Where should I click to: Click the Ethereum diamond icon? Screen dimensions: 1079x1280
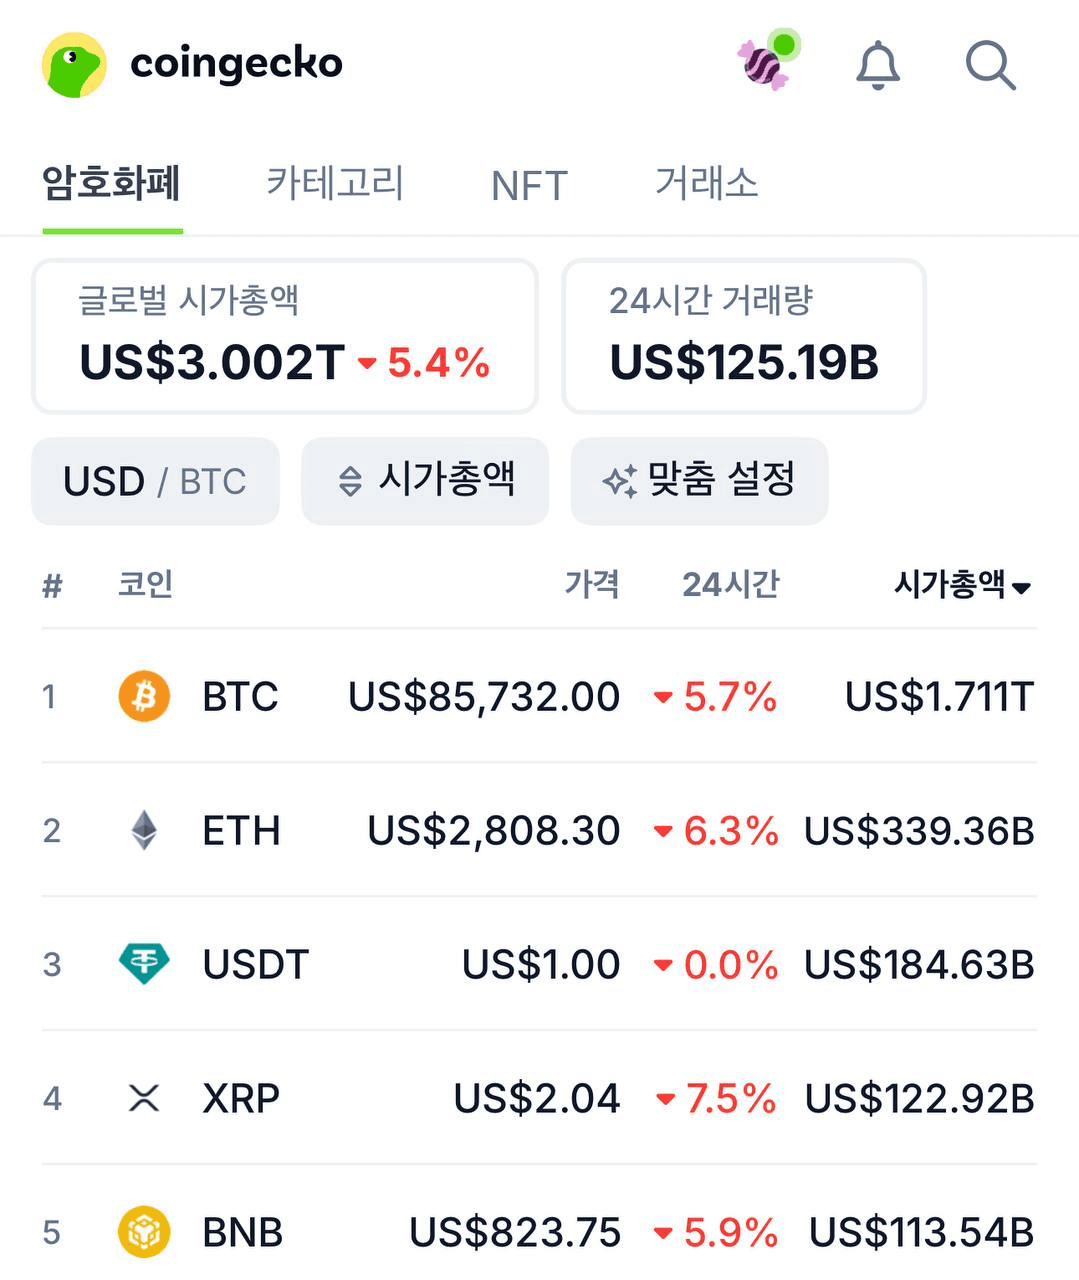pyautogui.click(x=144, y=830)
